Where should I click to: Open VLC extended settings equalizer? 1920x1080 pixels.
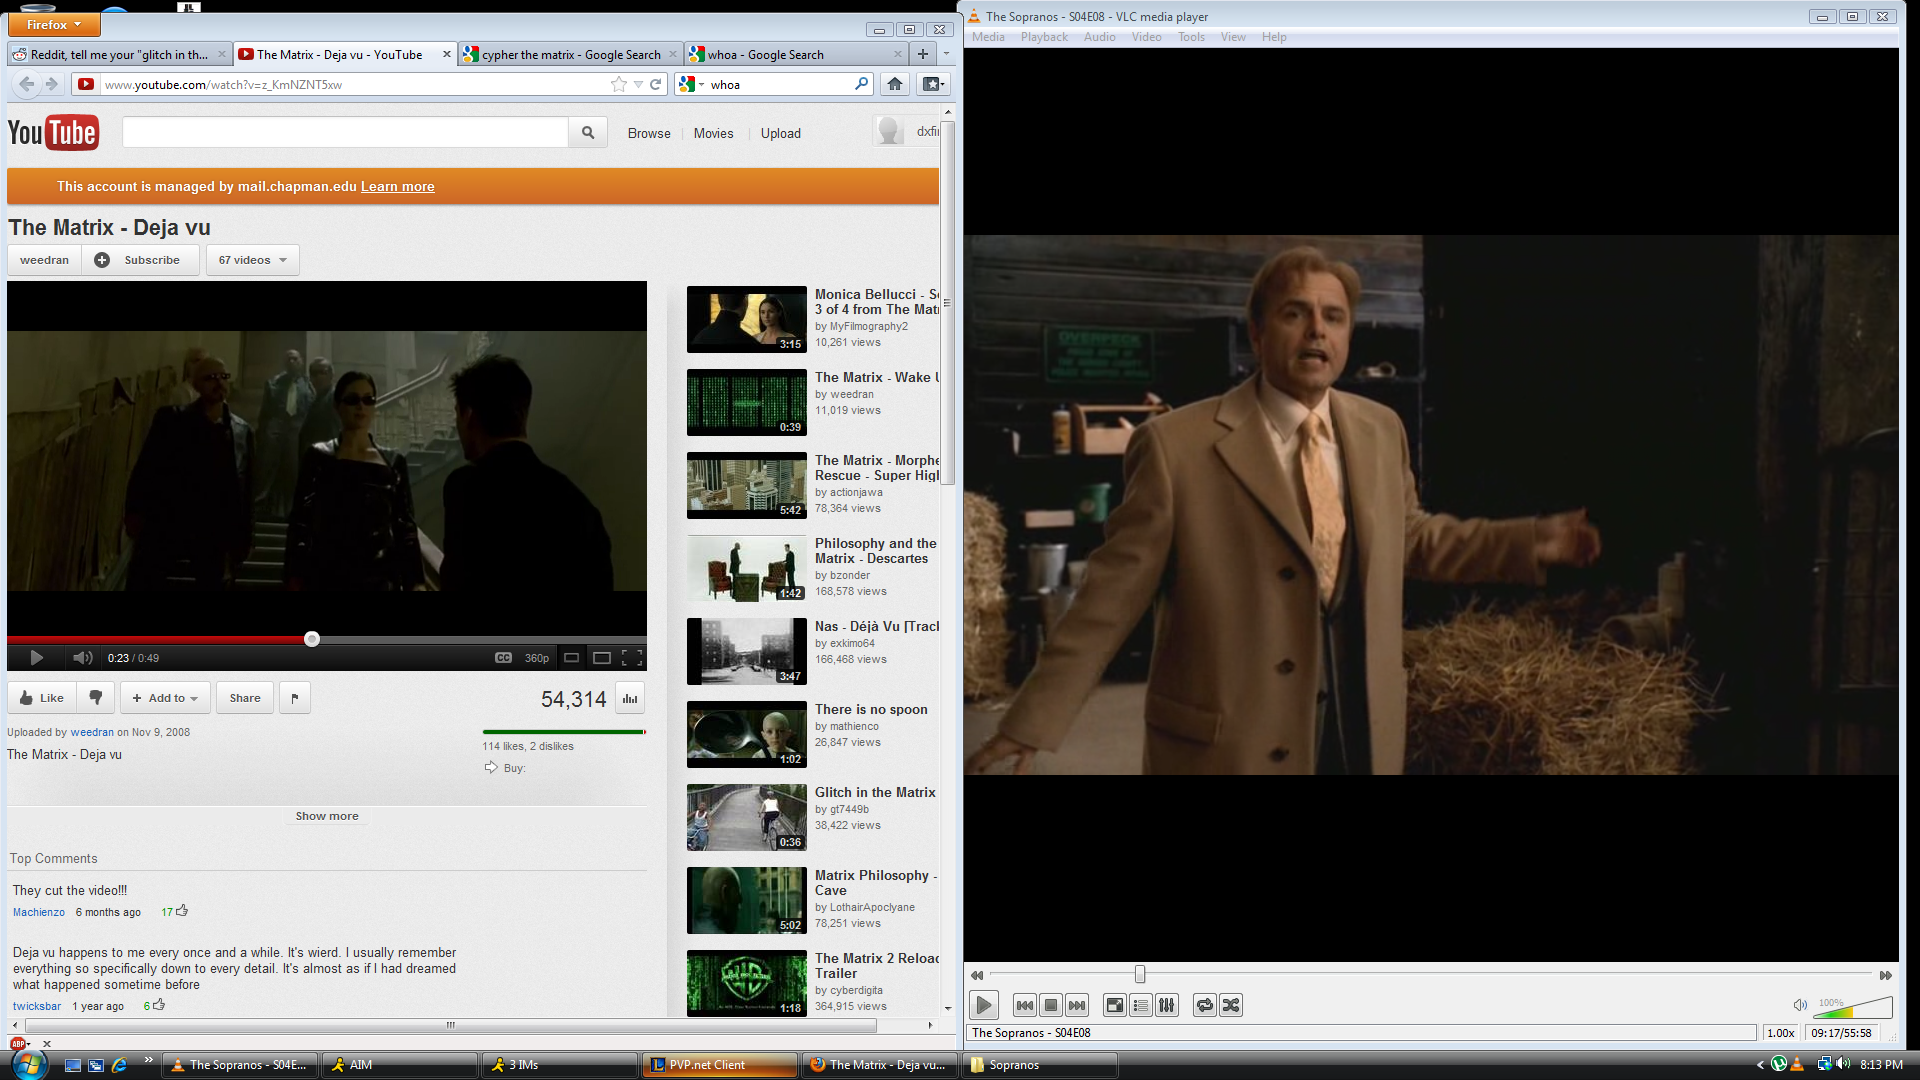pyautogui.click(x=1167, y=1005)
